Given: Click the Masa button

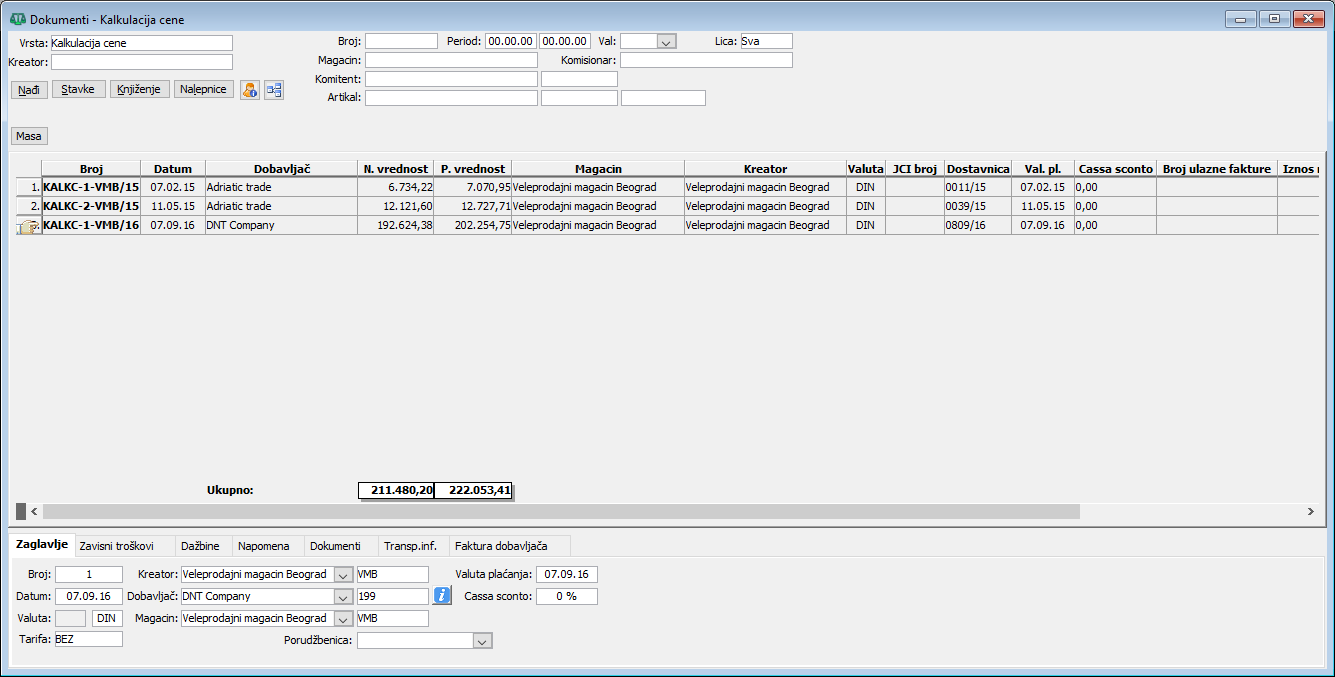Looking at the screenshot, I should [x=29, y=136].
